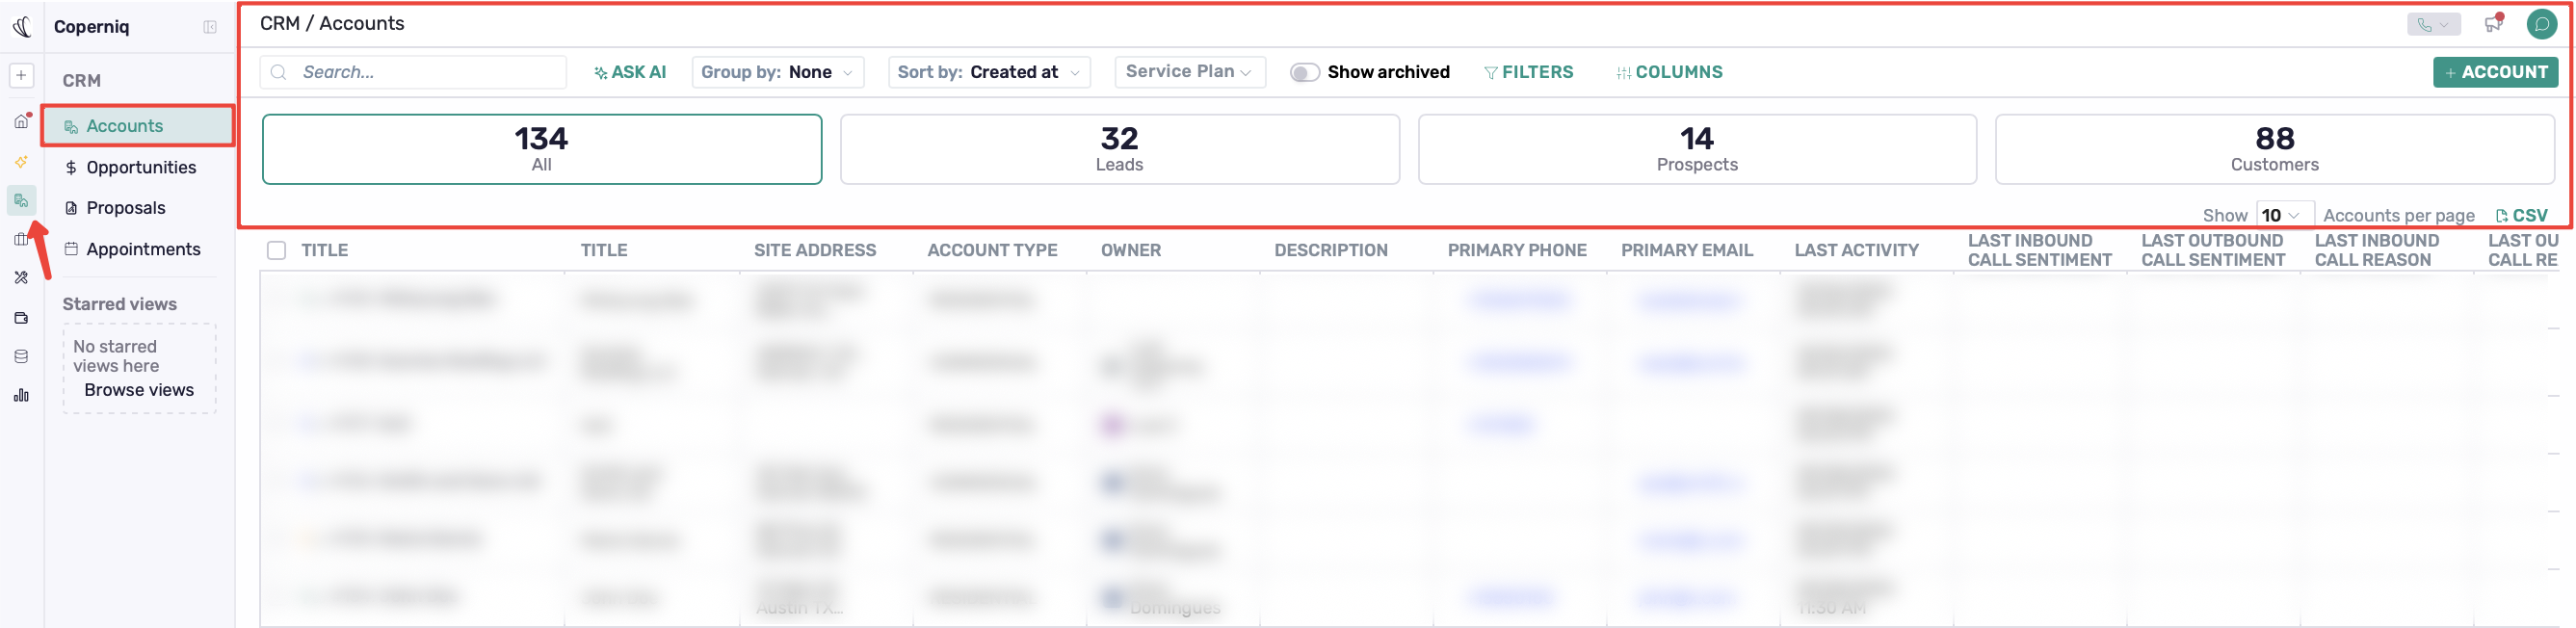
Task: Collapse the sidebar panel
Action: pyautogui.click(x=210, y=27)
